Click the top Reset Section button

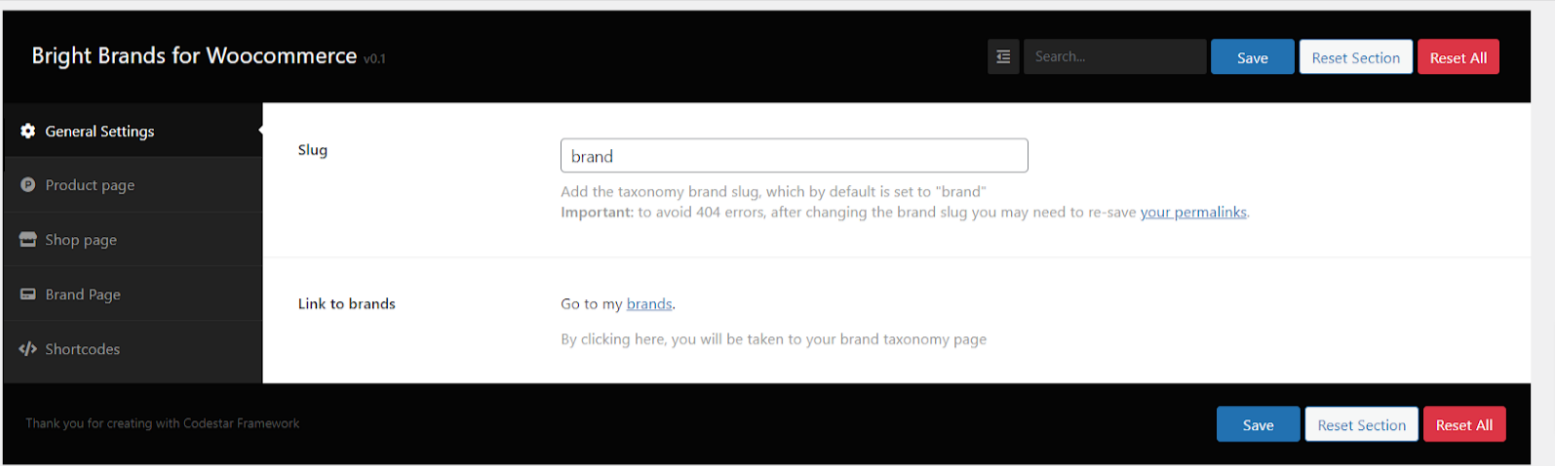pos(1355,57)
